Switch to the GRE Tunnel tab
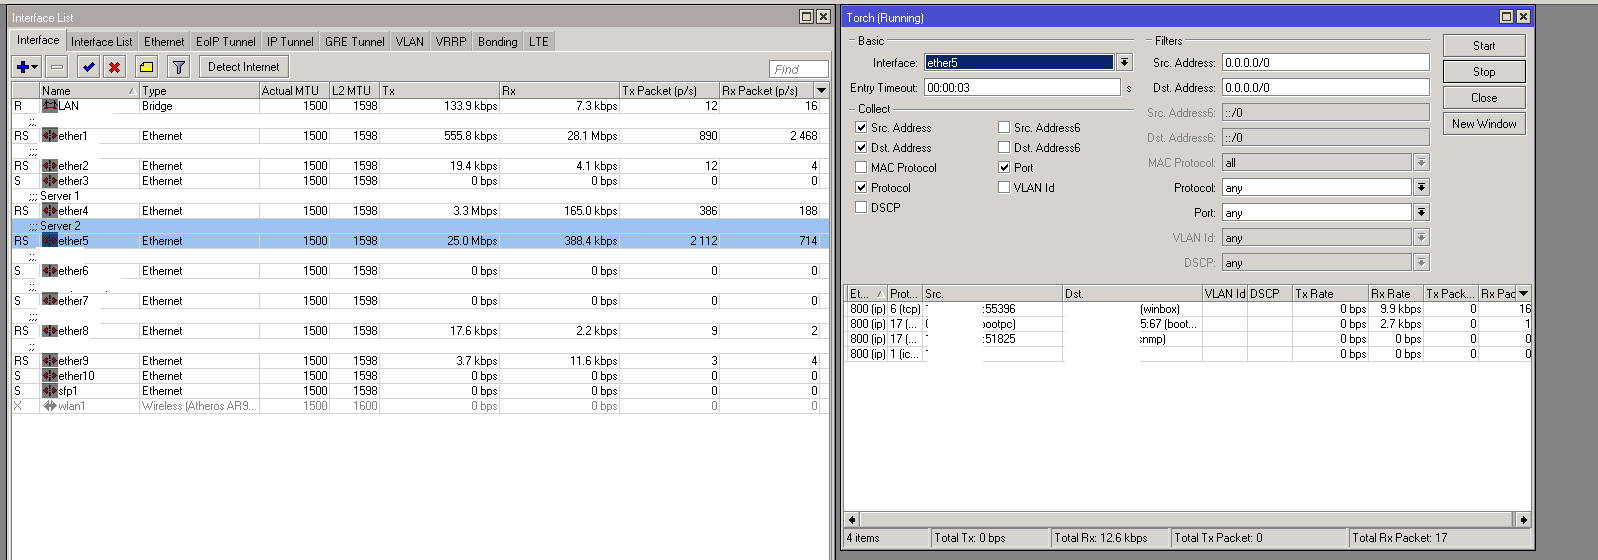 click(354, 42)
